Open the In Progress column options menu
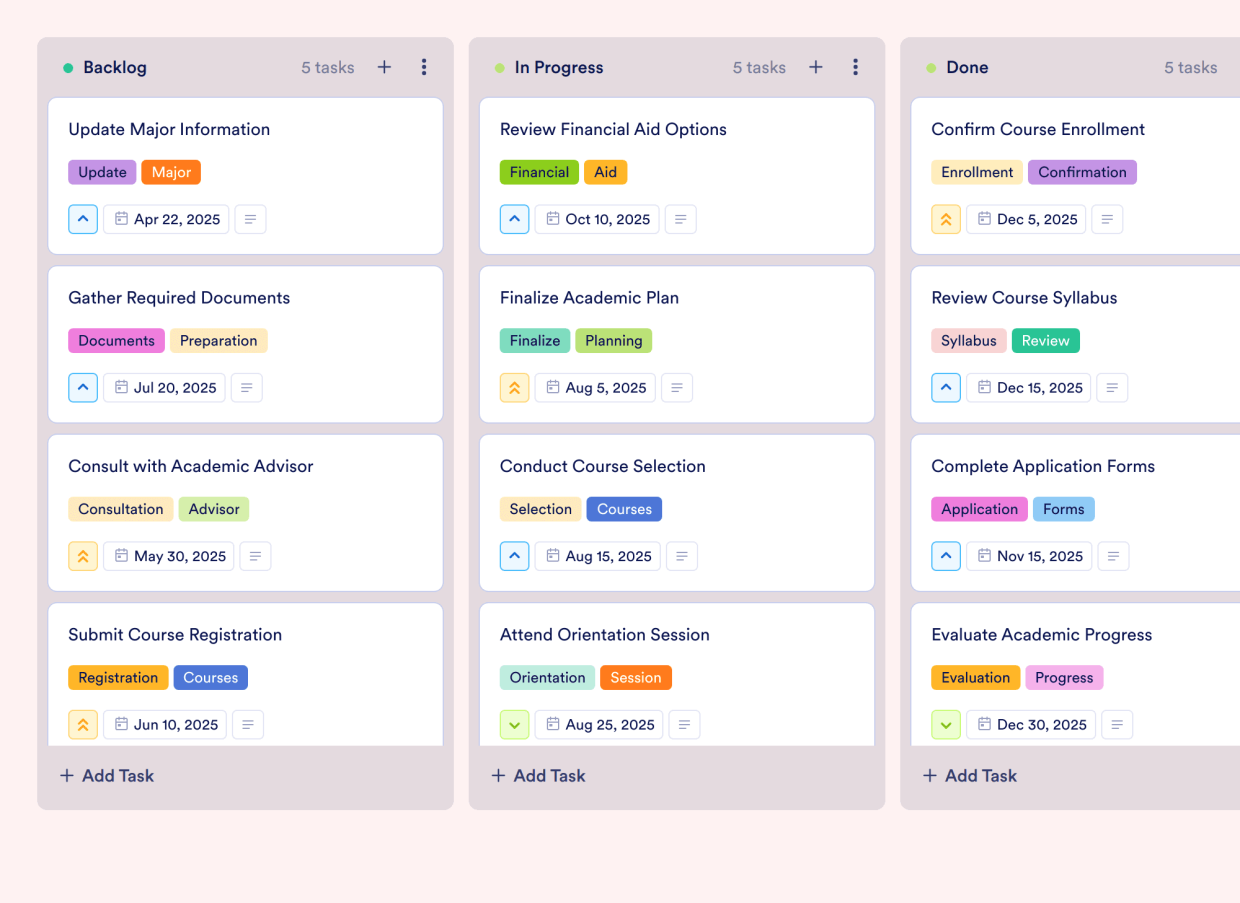The width and height of the screenshot is (1240, 903). click(x=856, y=67)
